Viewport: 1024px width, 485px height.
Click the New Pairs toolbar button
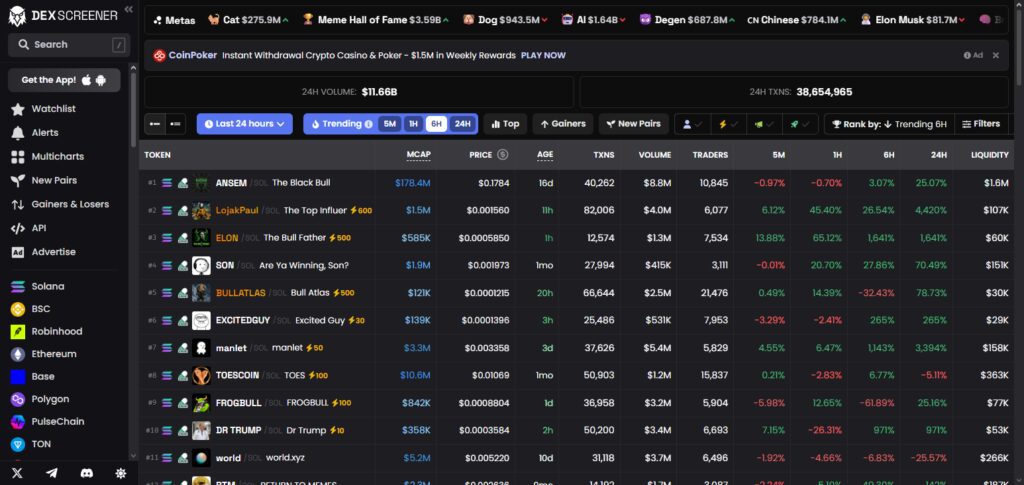point(633,123)
